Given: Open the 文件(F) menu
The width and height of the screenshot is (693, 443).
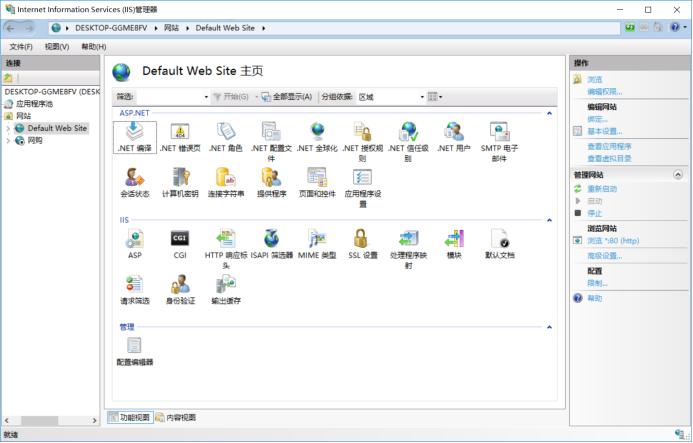Looking at the screenshot, I should (x=21, y=47).
